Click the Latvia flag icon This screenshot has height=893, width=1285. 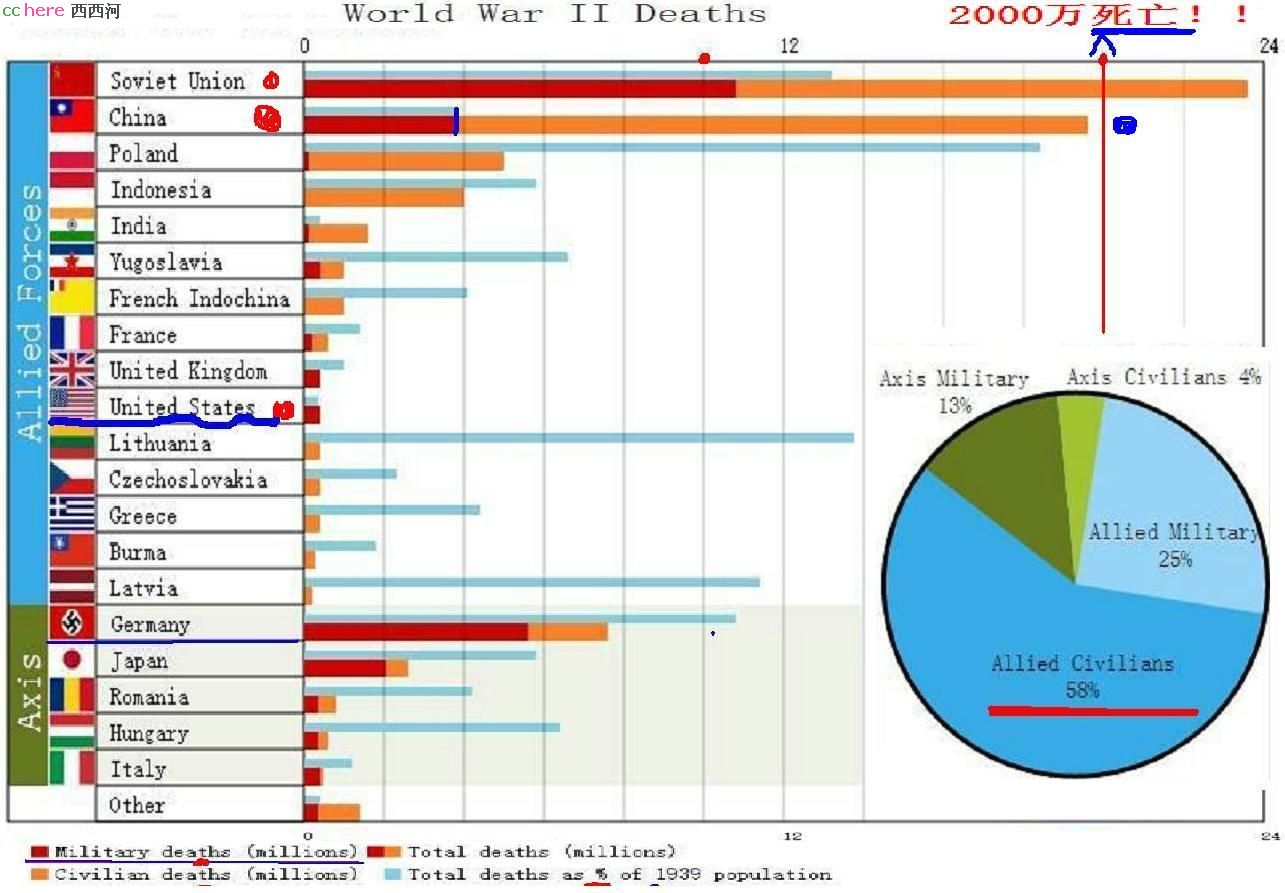pos(72,587)
